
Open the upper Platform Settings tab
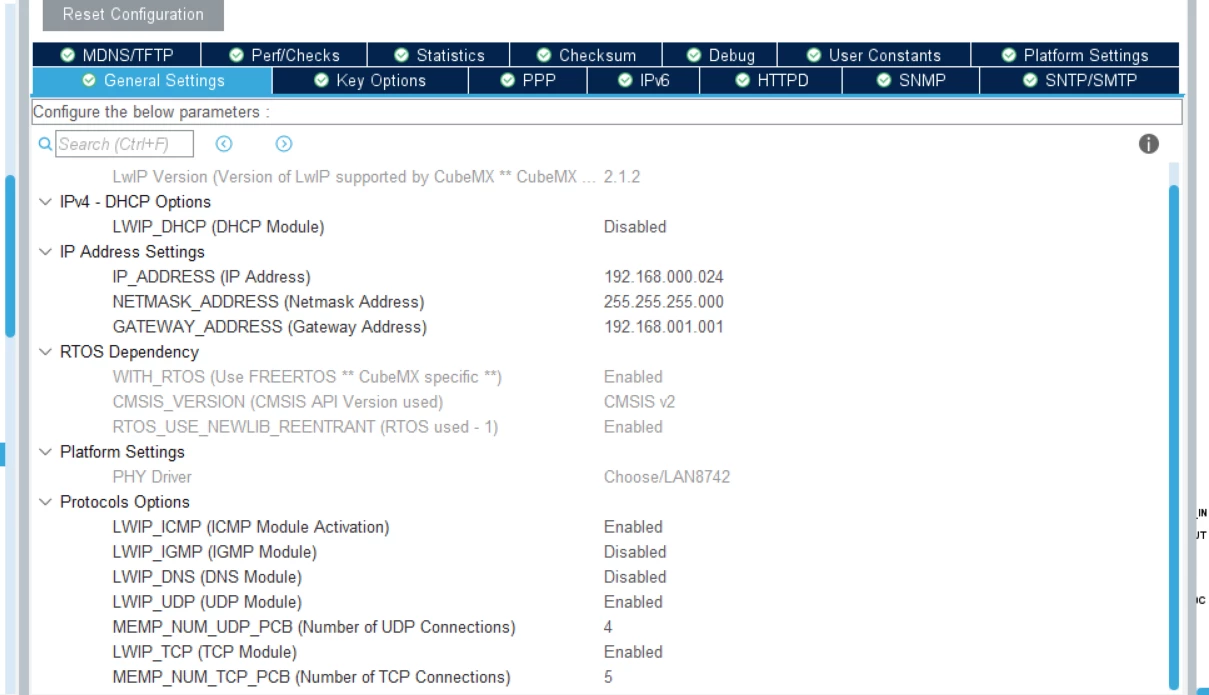point(1075,55)
